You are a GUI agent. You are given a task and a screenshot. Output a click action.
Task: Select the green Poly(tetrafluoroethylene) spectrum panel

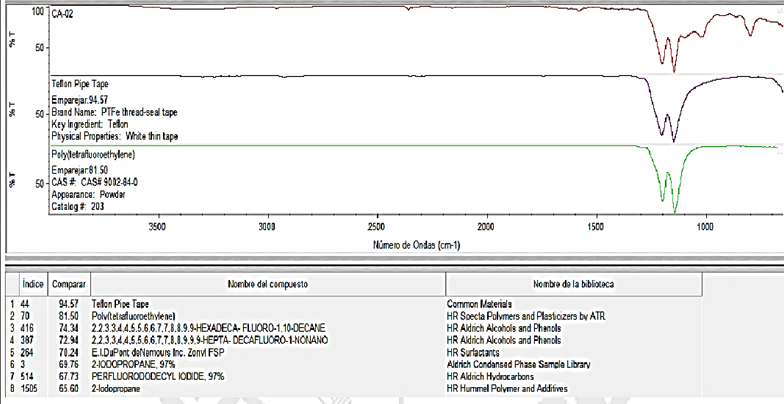click(x=400, y=180)
